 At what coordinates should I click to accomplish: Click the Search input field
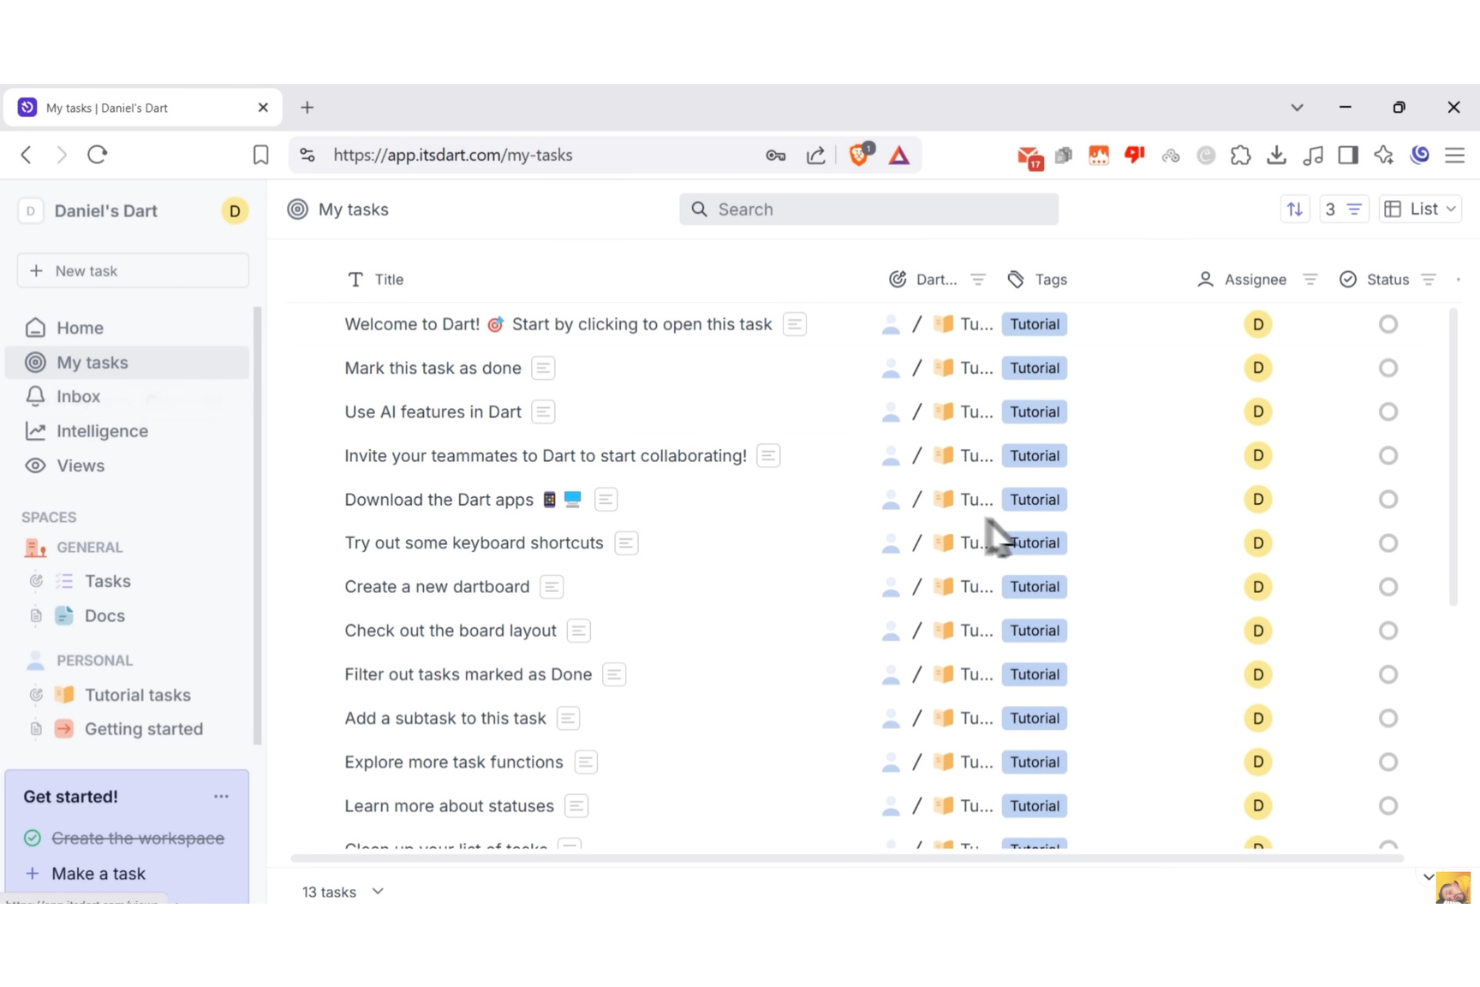pos(868,209)
